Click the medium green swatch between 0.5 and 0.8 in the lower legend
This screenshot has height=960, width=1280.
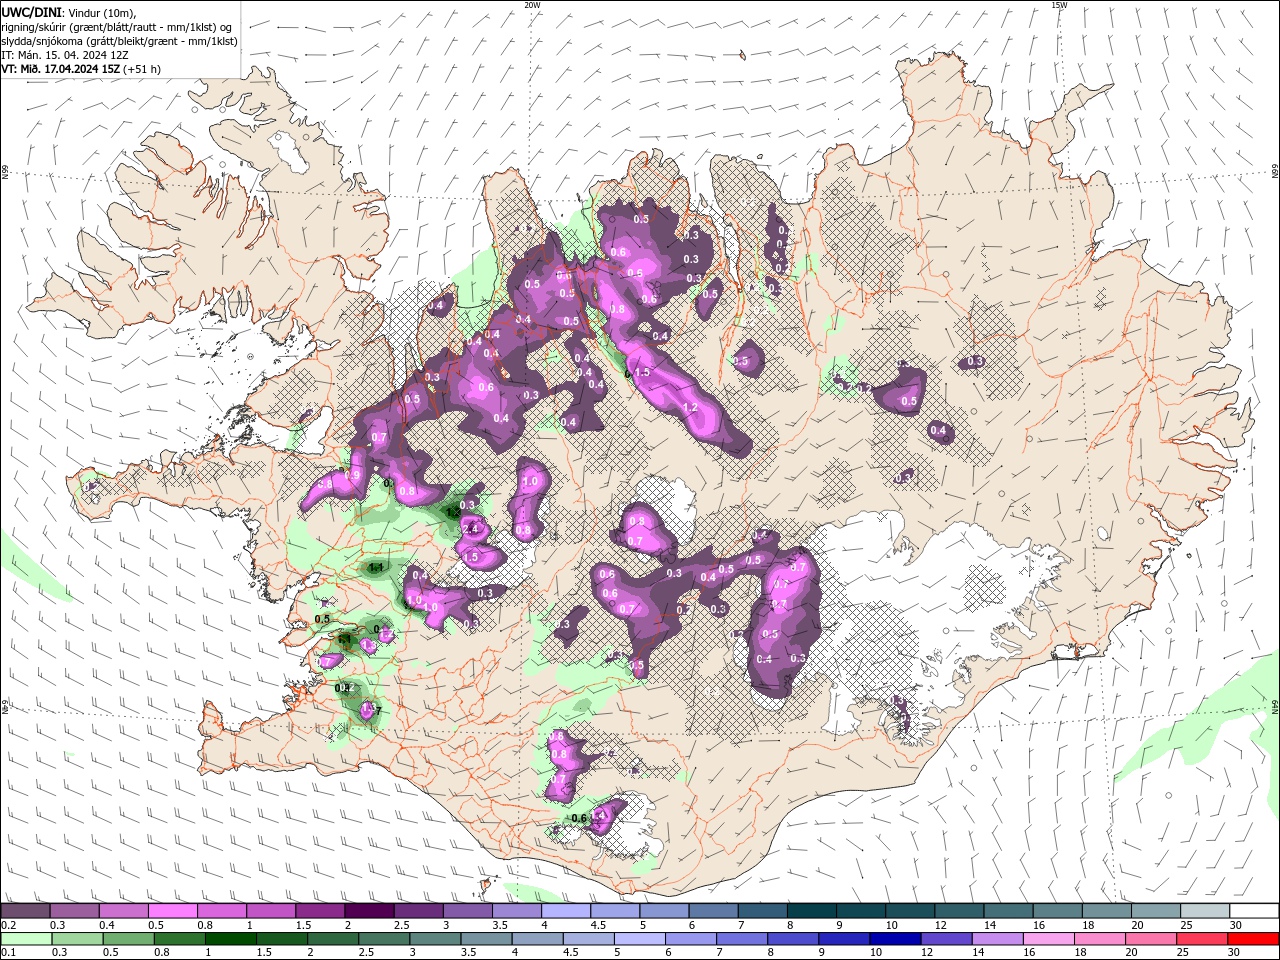pos(128,939)
